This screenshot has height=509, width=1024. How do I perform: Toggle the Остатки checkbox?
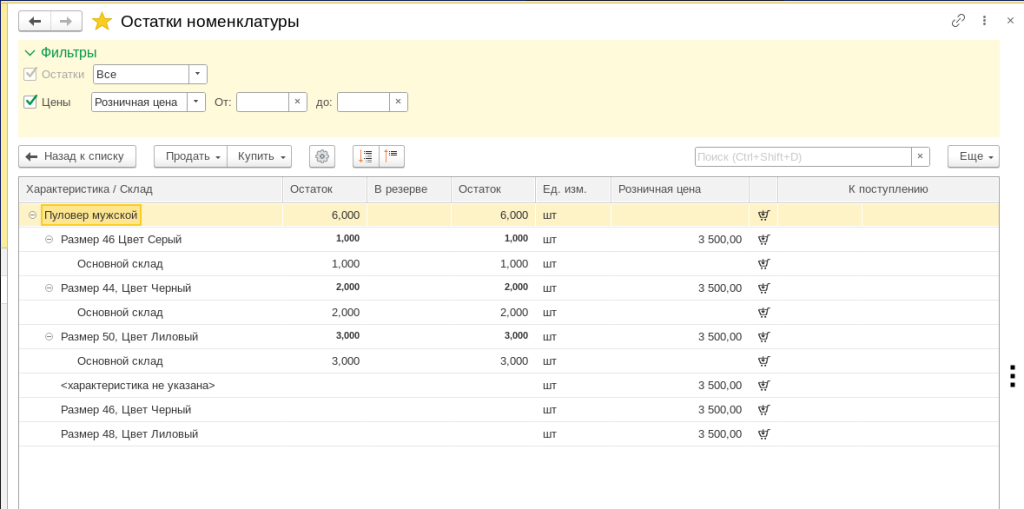click(x=30, y=74)
